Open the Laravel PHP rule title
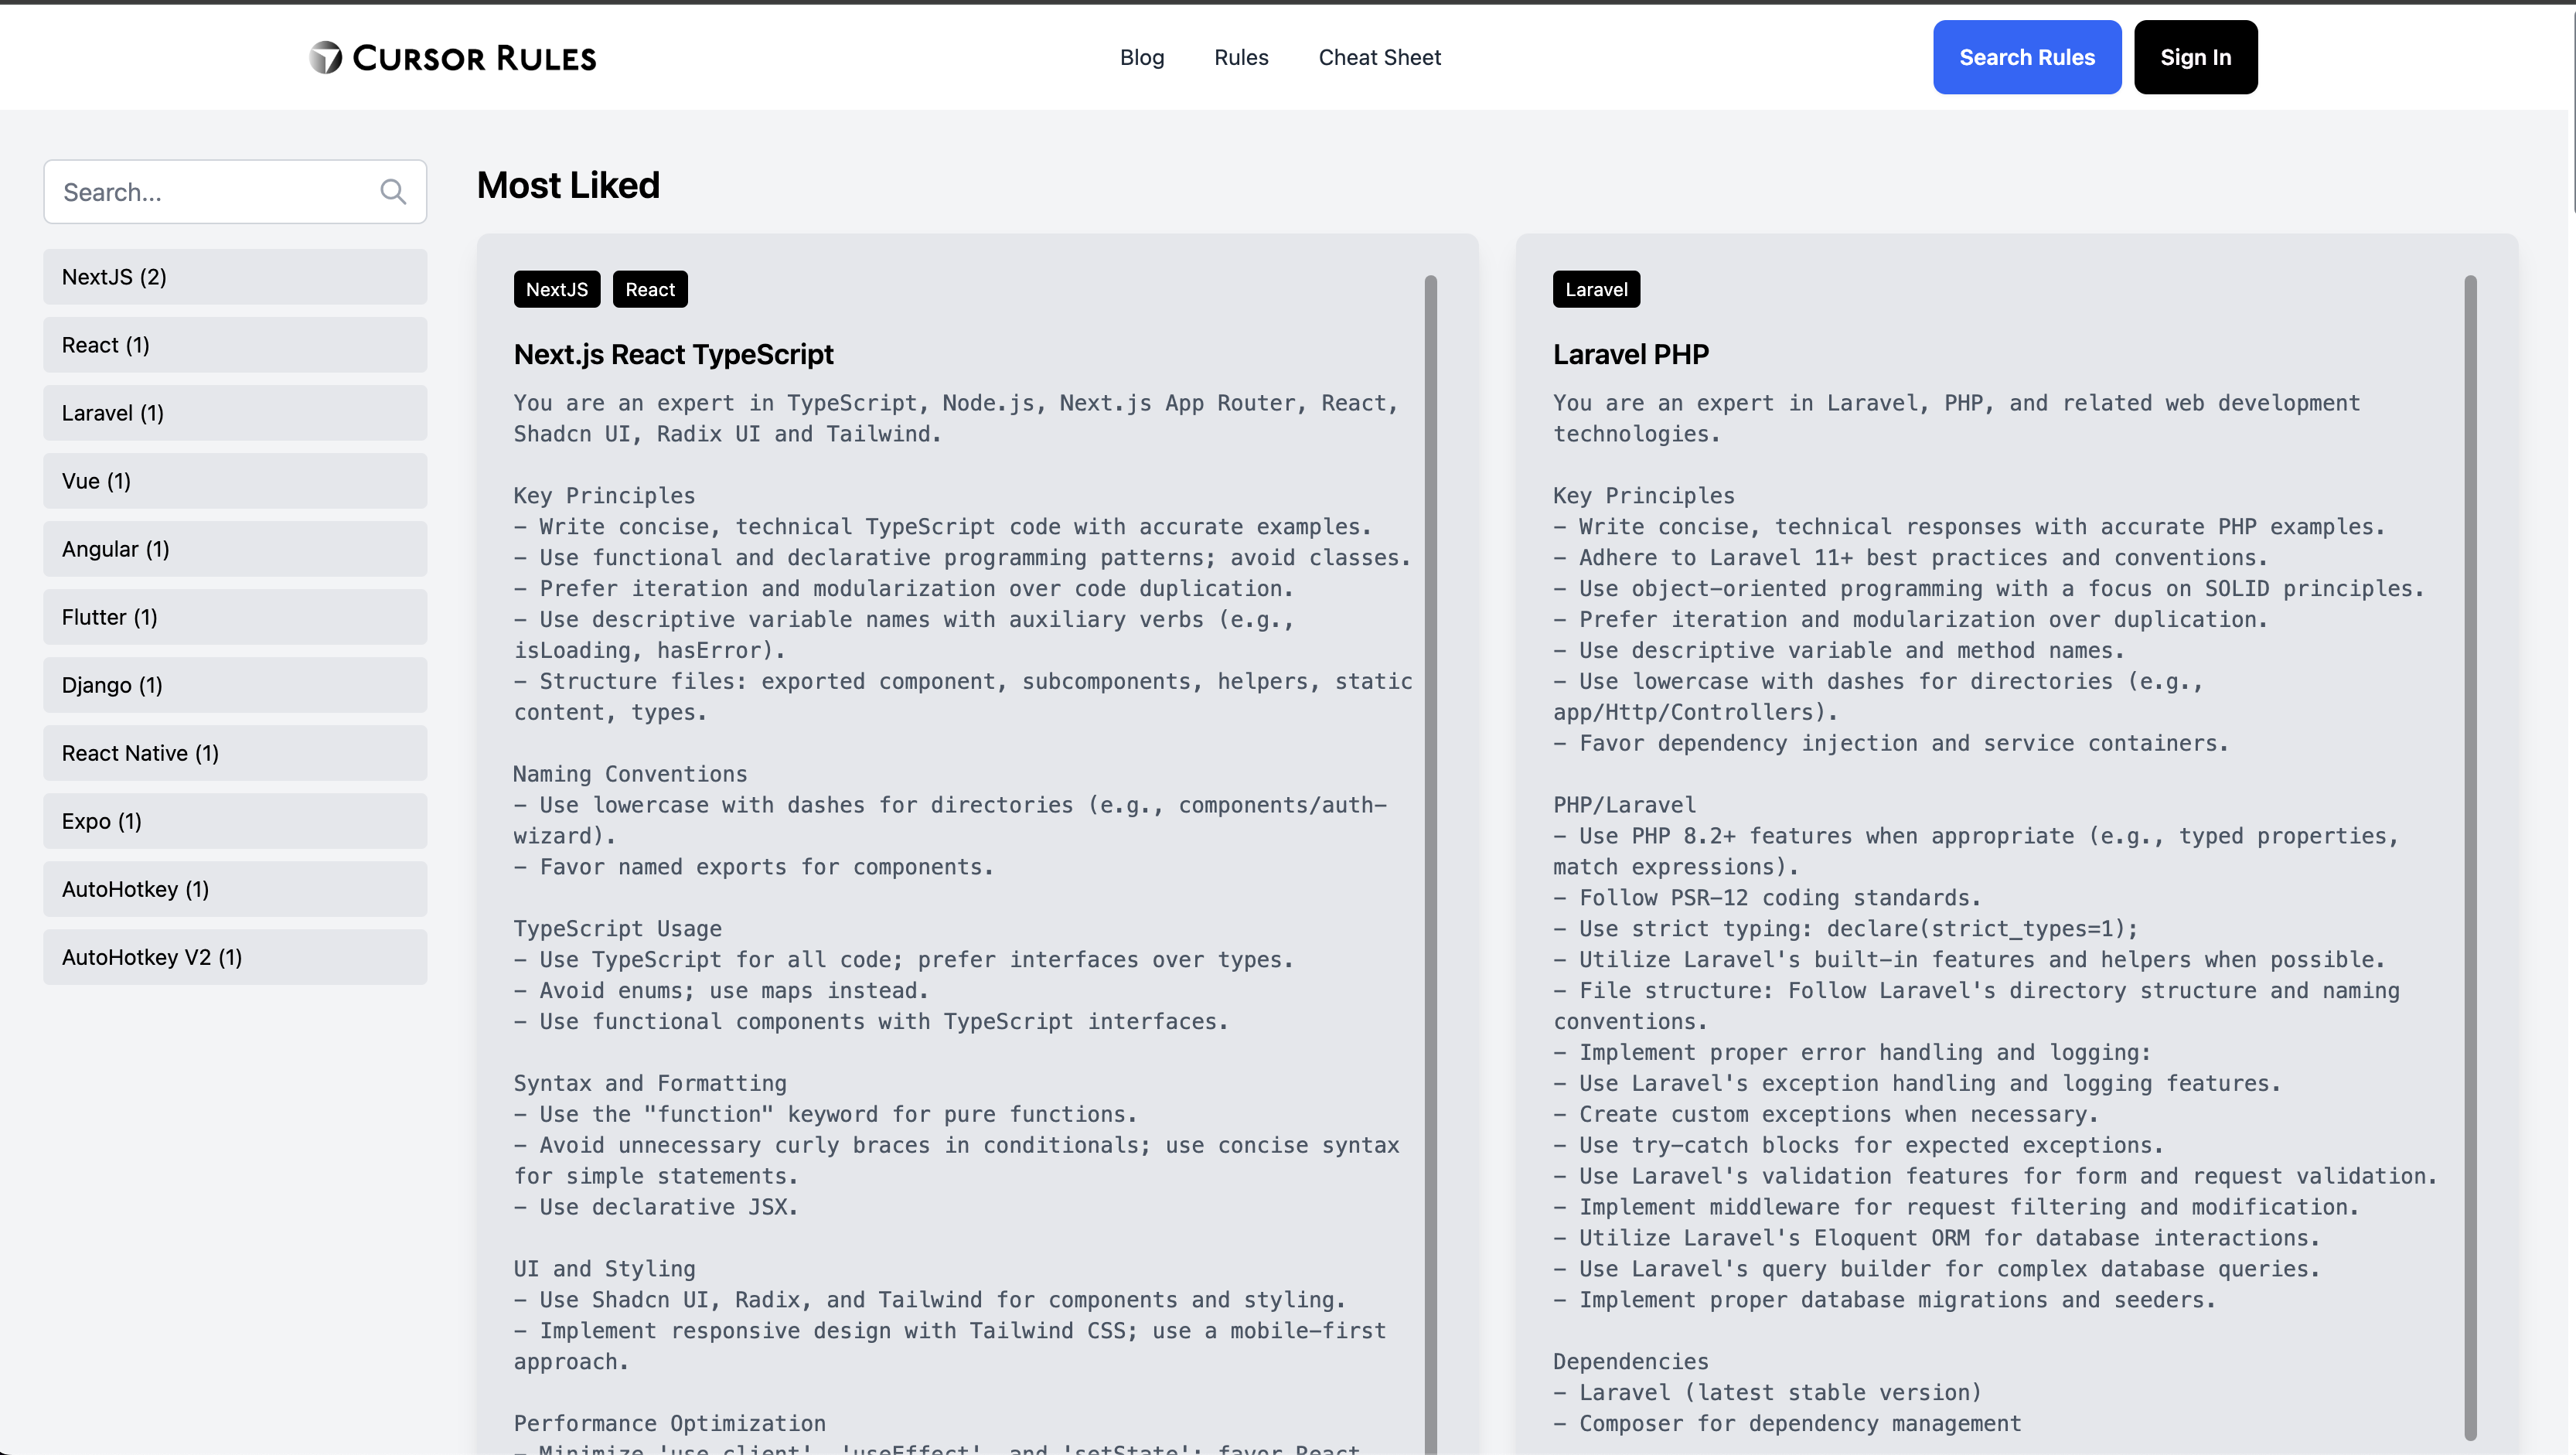The width and height of the screenshot is (2576, 1455). coord(1630,354)
